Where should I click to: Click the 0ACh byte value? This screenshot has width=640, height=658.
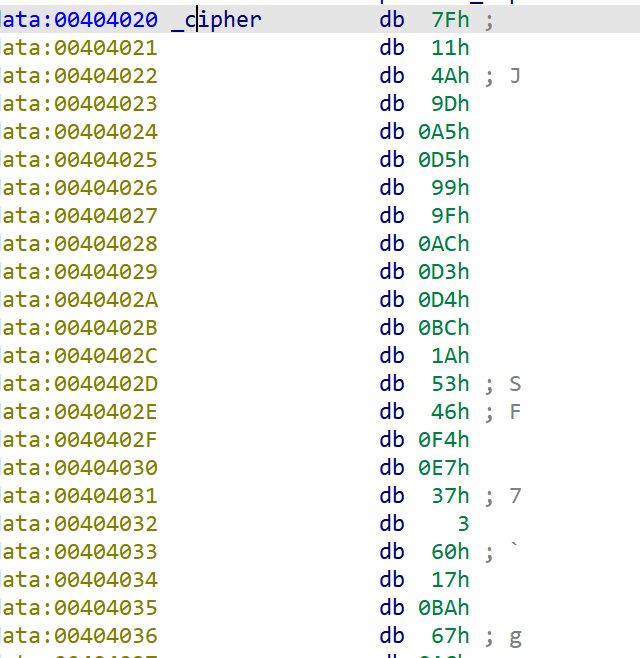click(x=444, y=244)
